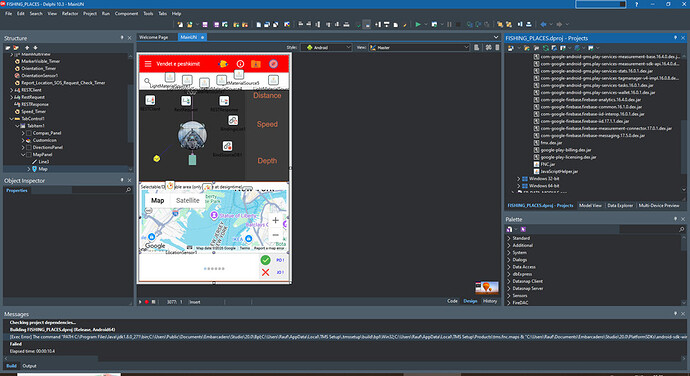
Task: Open the Project menu
Action: tap(90, 14)
